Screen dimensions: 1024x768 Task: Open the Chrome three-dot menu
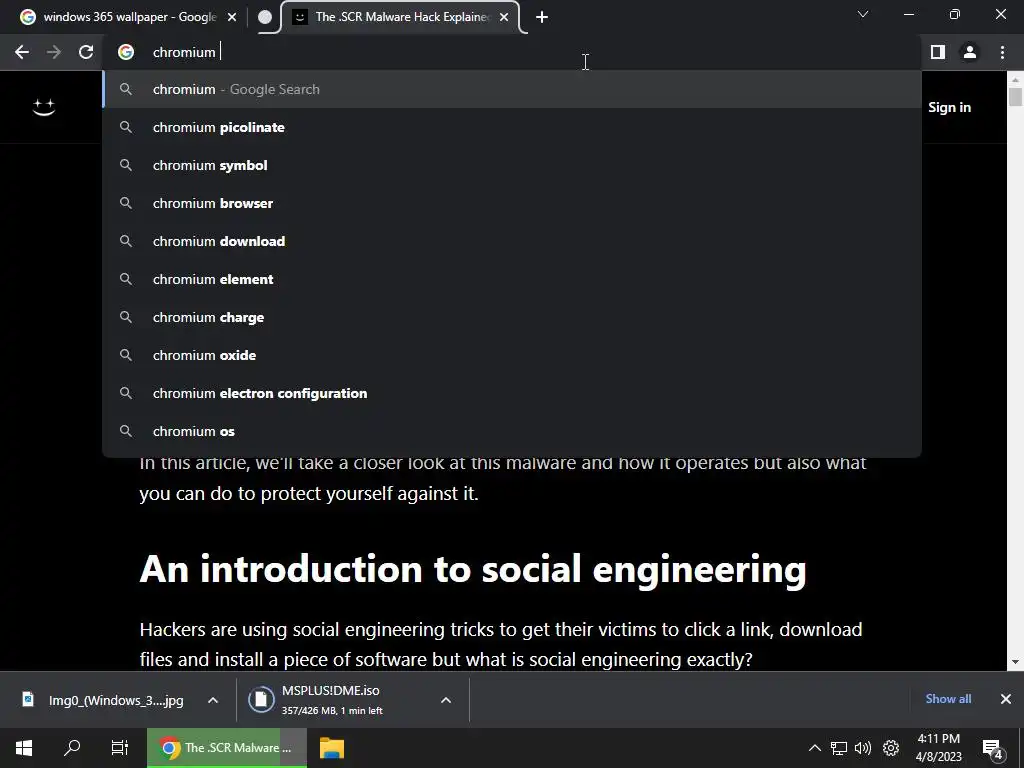(1002, 52)
